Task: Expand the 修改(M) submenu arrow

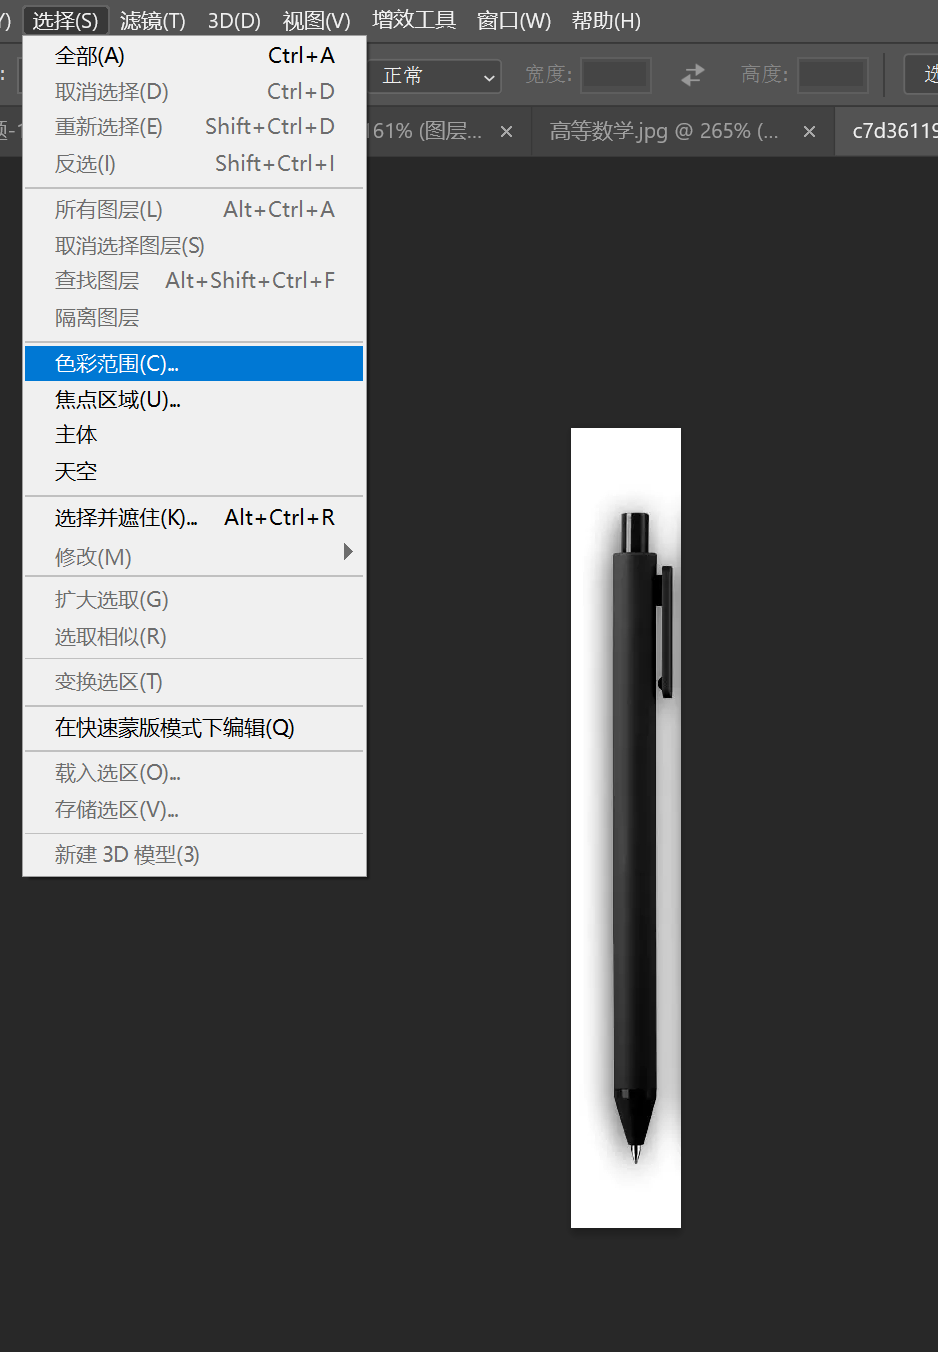Action: [348, 552]
